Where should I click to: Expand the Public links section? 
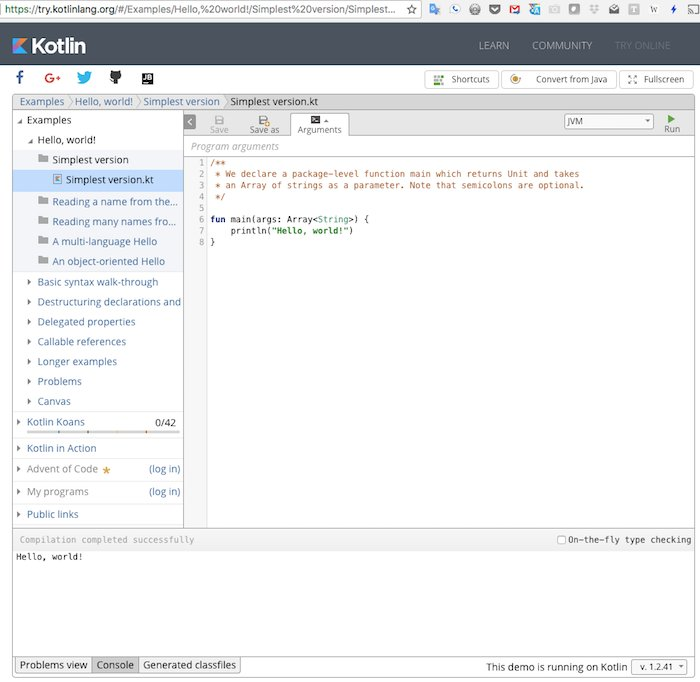point(18,514)
